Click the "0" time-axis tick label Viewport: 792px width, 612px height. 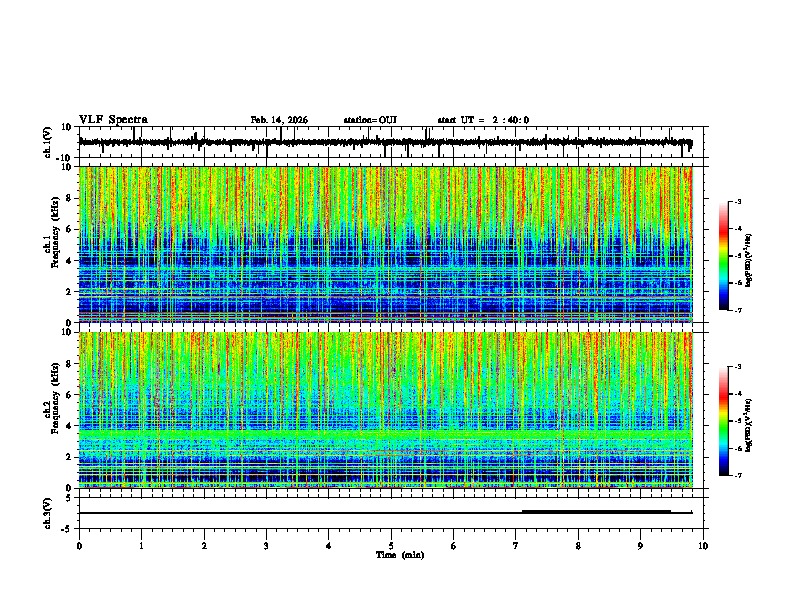click(79, 546)
